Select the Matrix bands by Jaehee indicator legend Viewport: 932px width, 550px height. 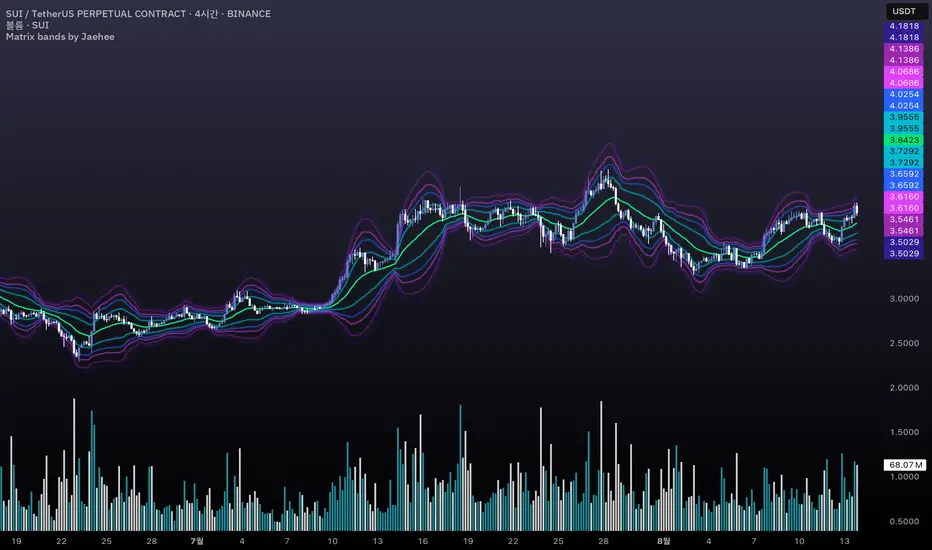(x=60, y=37)
